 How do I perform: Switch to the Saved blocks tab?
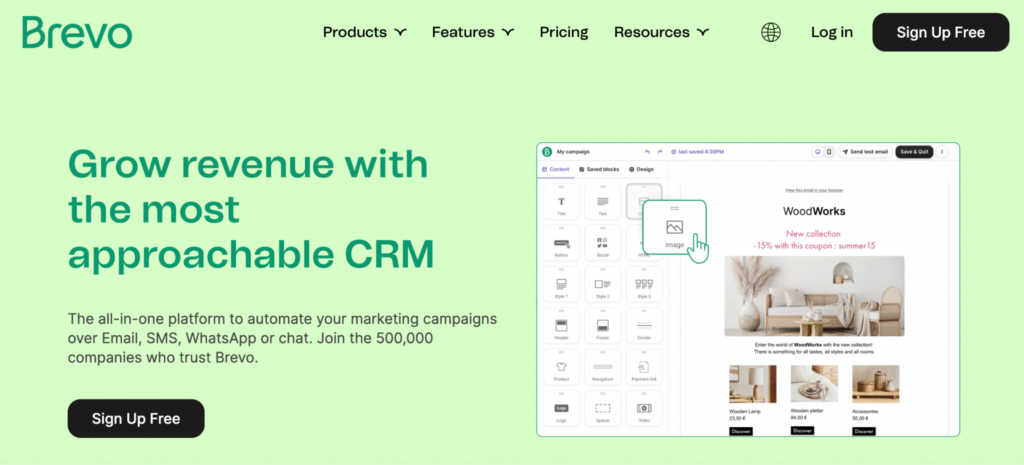coord(599,169)
